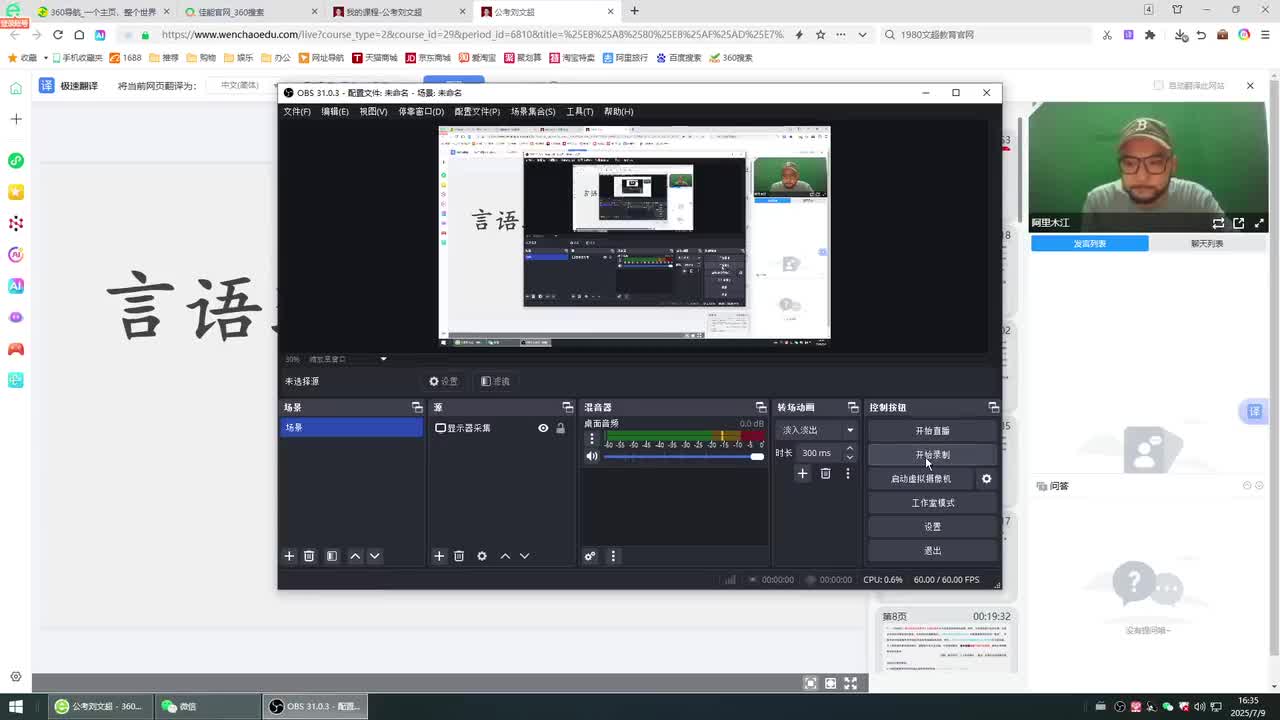Viewport: 1280px width, 720px height.
Task: Open the 第8页 slide thumbnail
Action: [945, 641]
